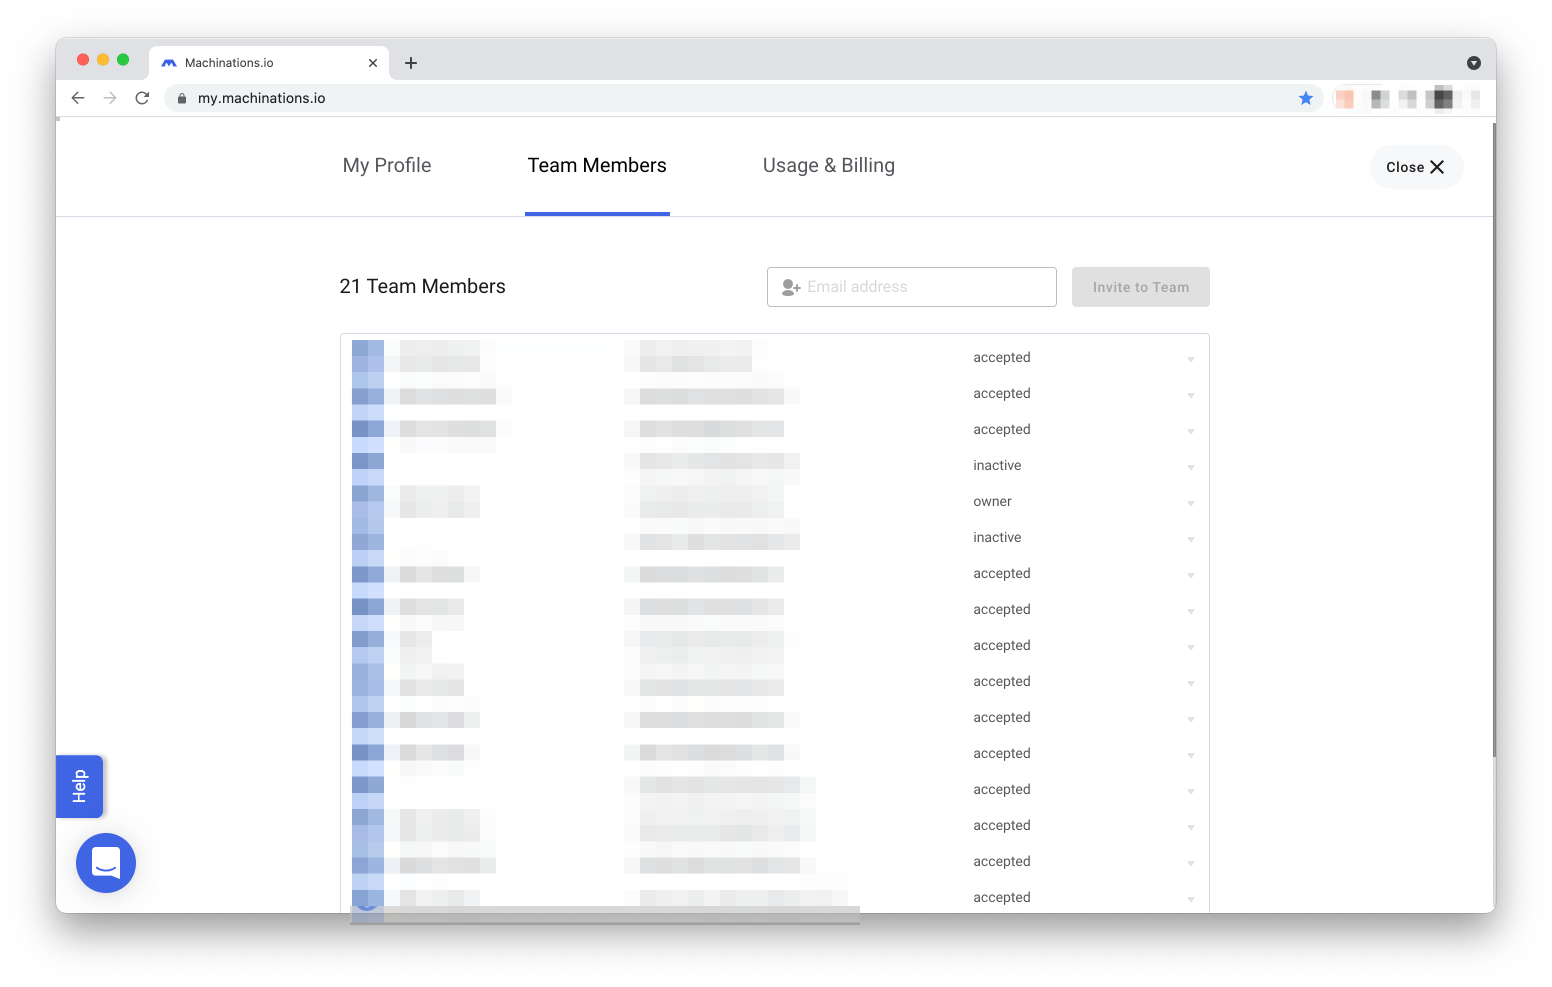Click the owner status text
This screenshot has height=987, width=1552.
coord(992,502)
